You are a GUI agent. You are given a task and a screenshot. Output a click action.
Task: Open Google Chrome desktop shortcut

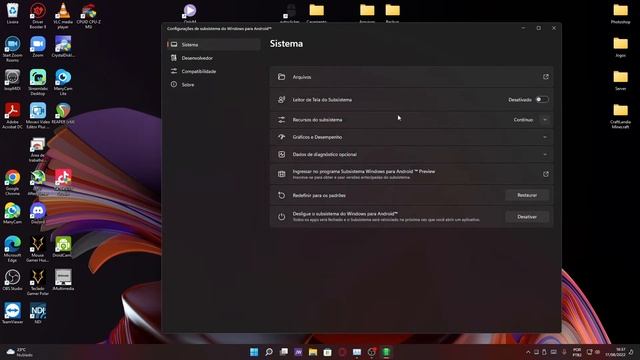(x=12, y=182)
